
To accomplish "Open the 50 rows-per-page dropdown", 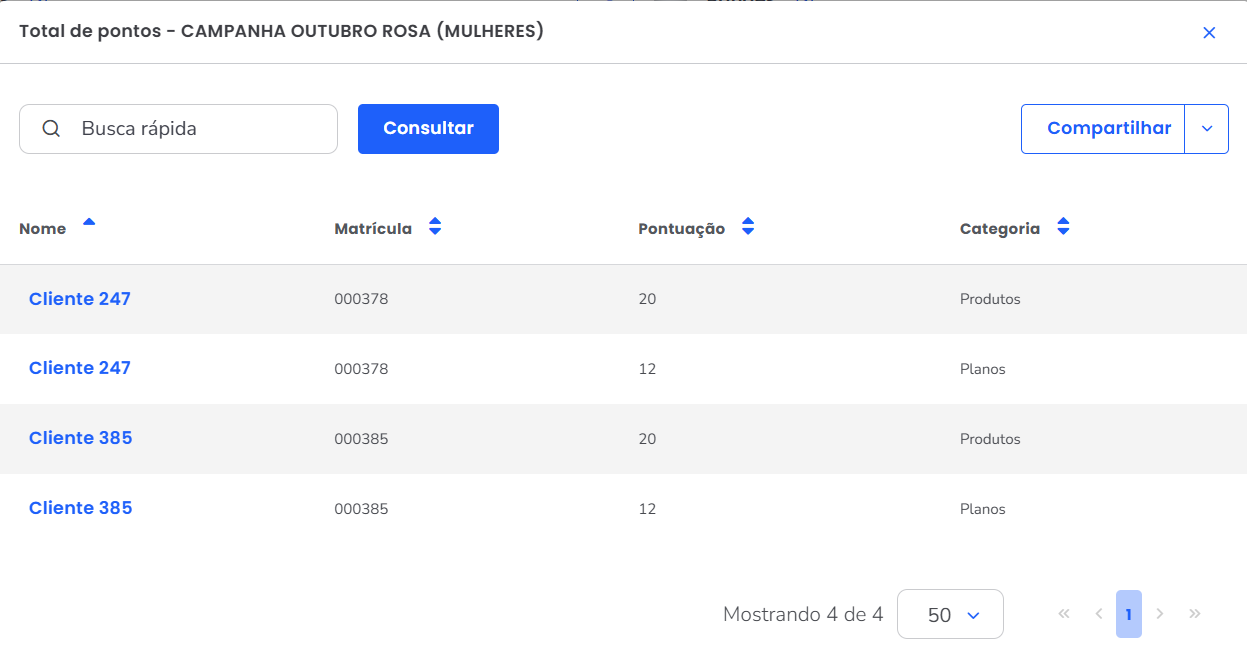I will point(950,614).
